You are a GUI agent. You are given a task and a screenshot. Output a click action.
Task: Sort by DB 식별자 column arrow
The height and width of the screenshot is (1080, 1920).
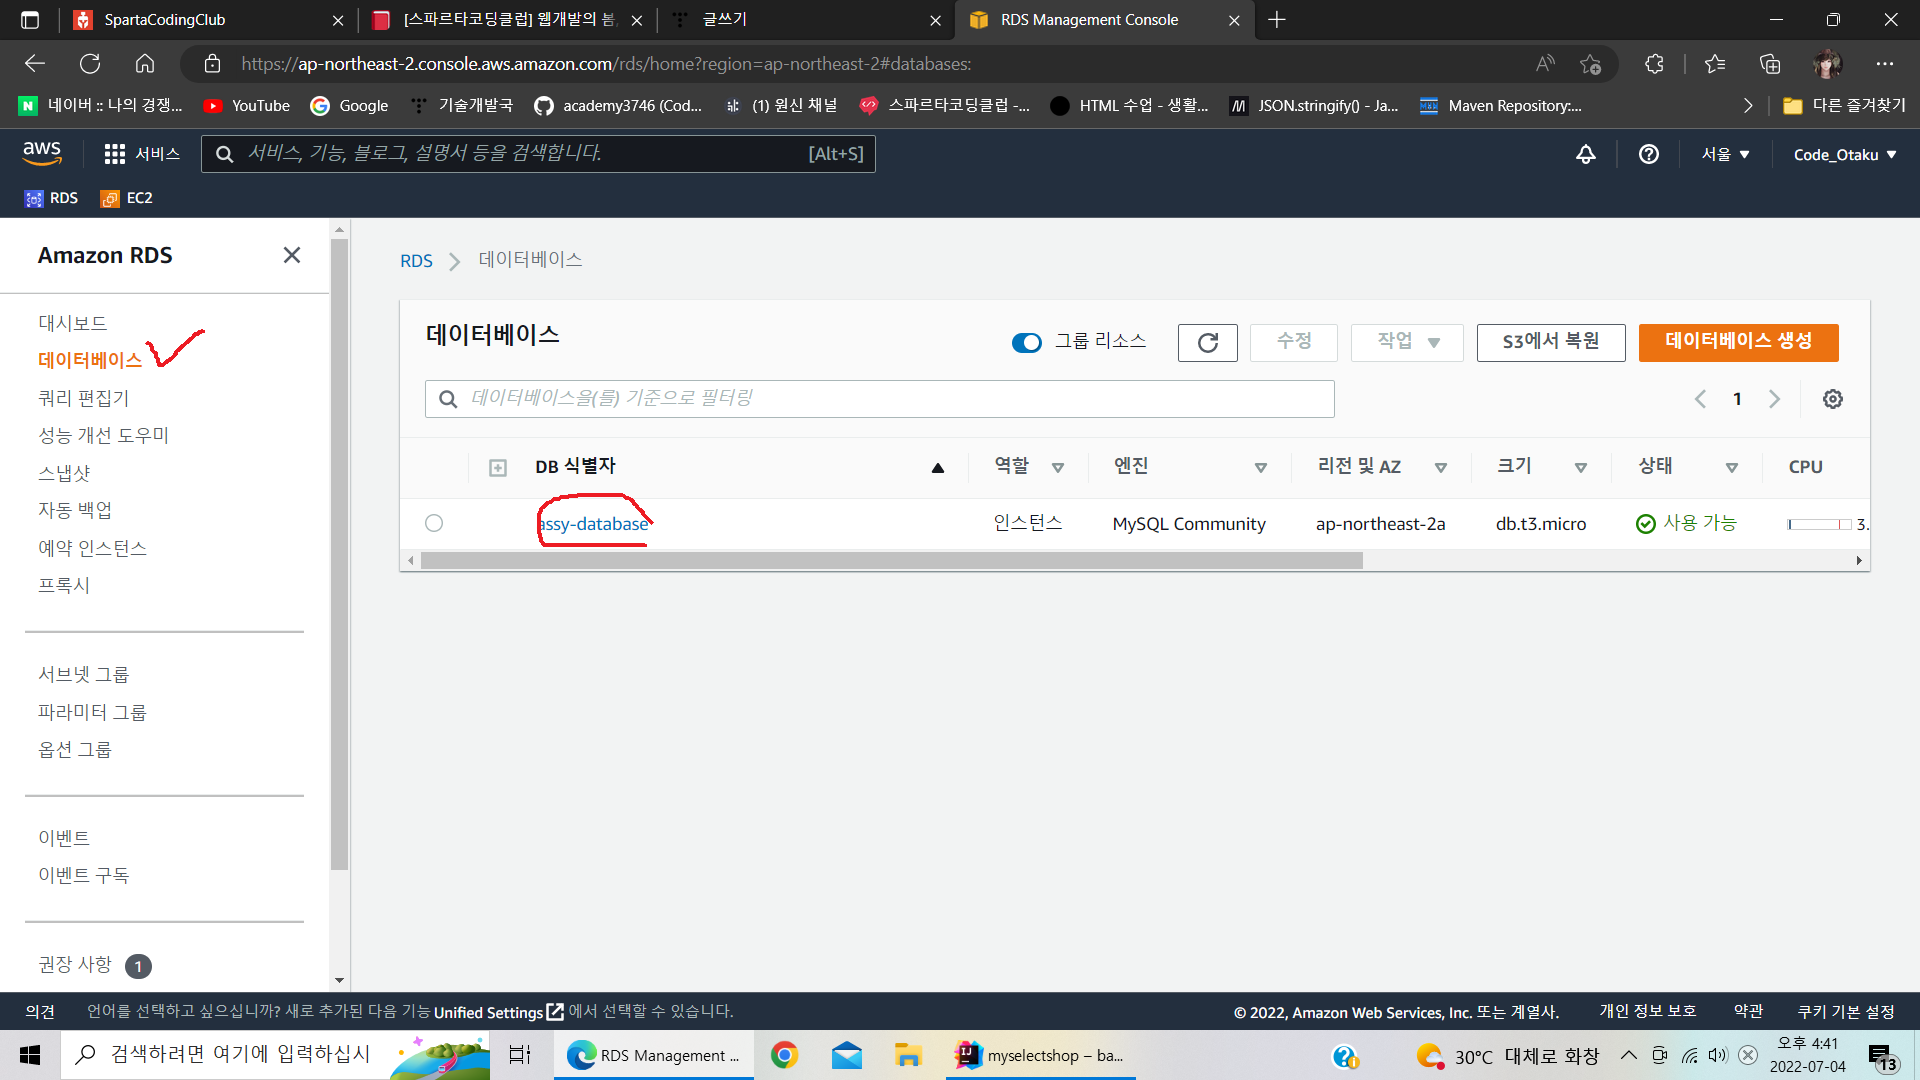(938, 467)
